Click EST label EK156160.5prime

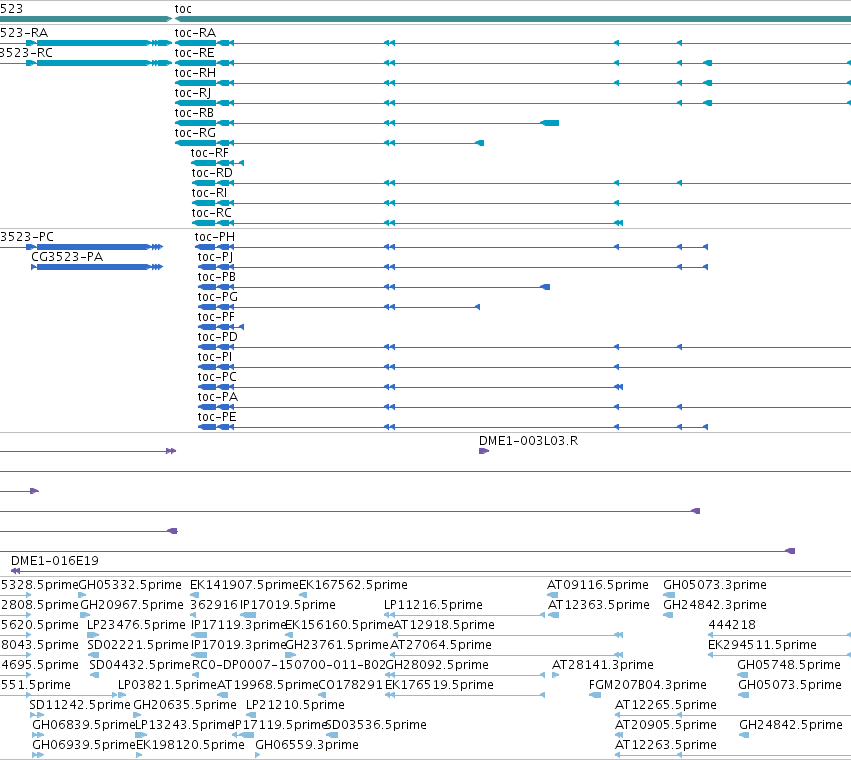tap(339, 625)
